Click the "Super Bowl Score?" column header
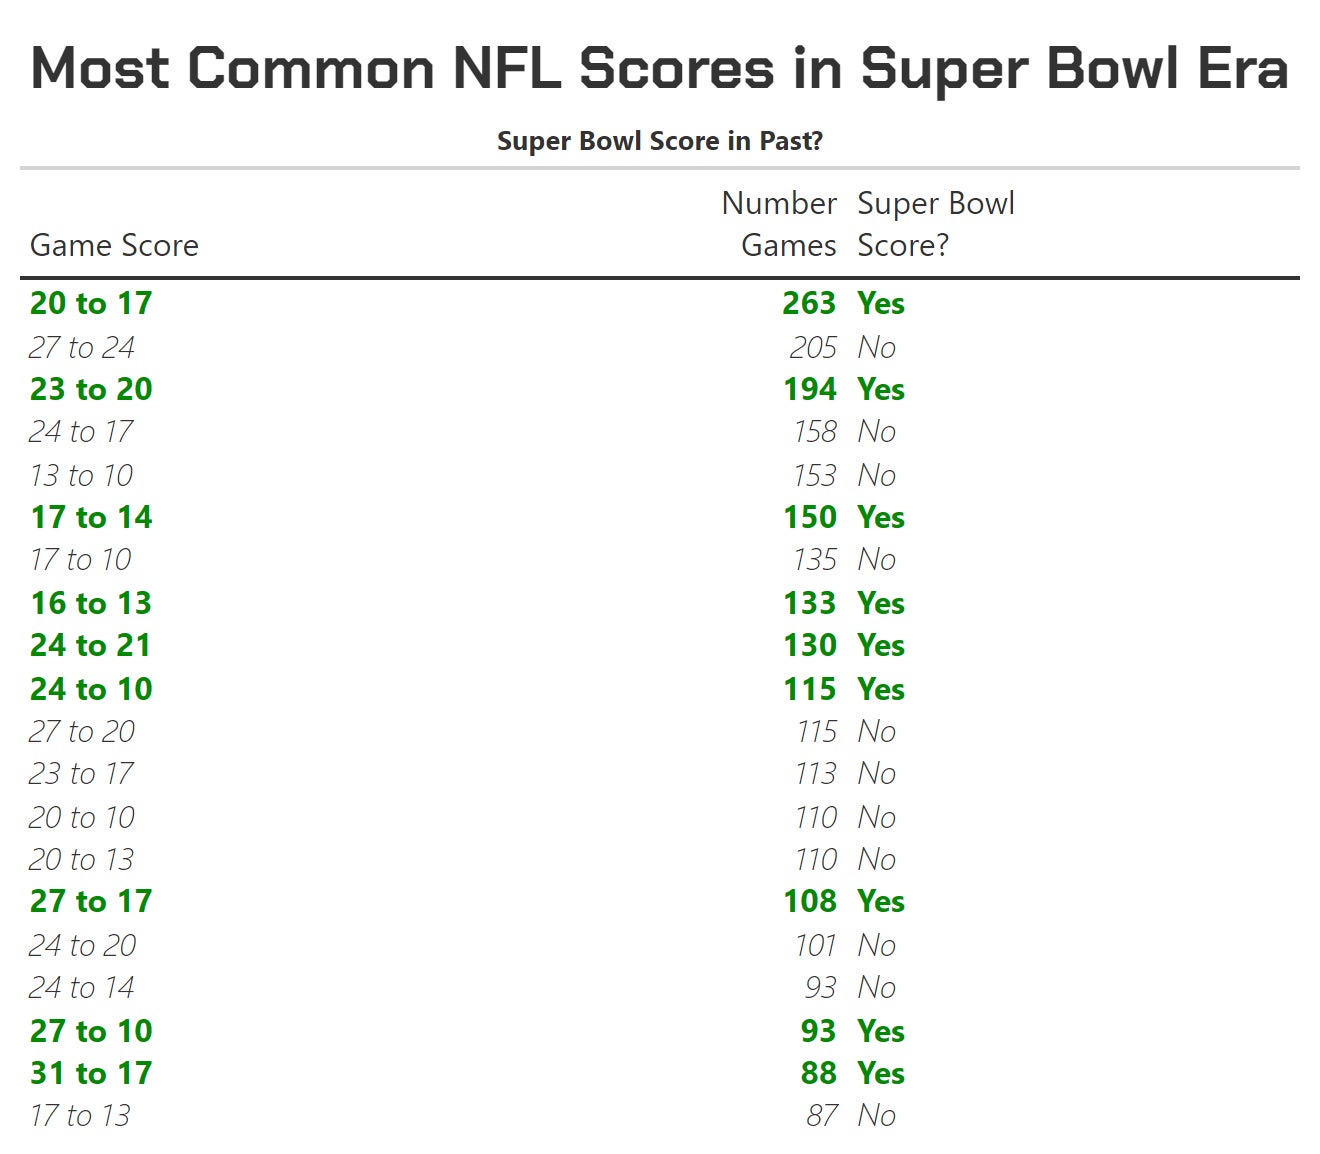This screenshot has width=1320, height=1154. click(935, 224)
